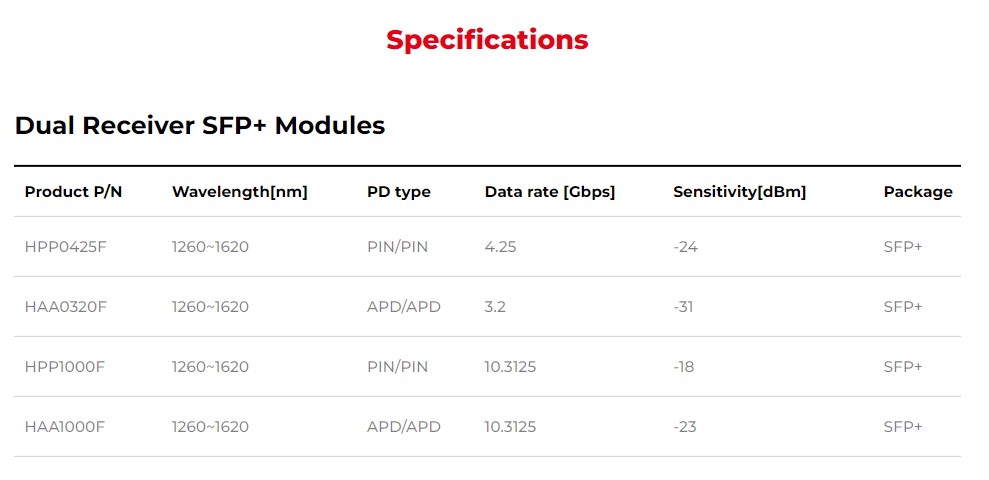Click the APD/APD cell in HAA0320F row

pos(403,307)
